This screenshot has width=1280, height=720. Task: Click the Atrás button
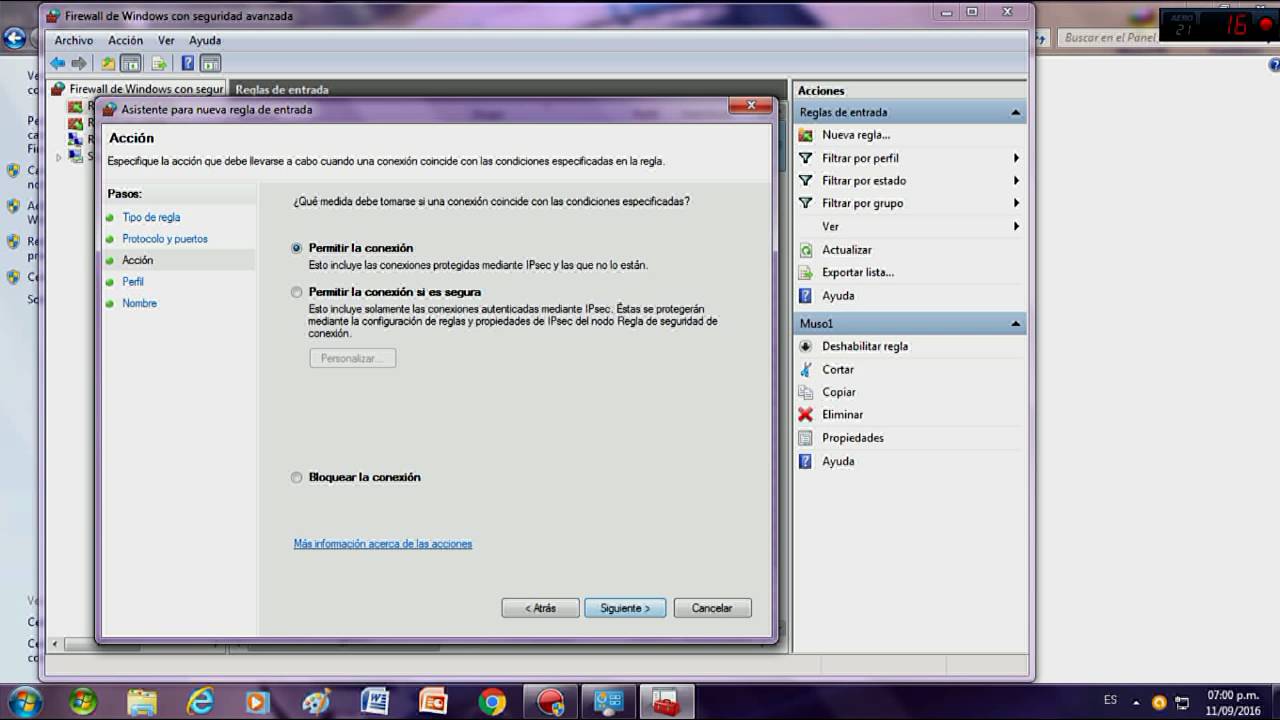540,608
